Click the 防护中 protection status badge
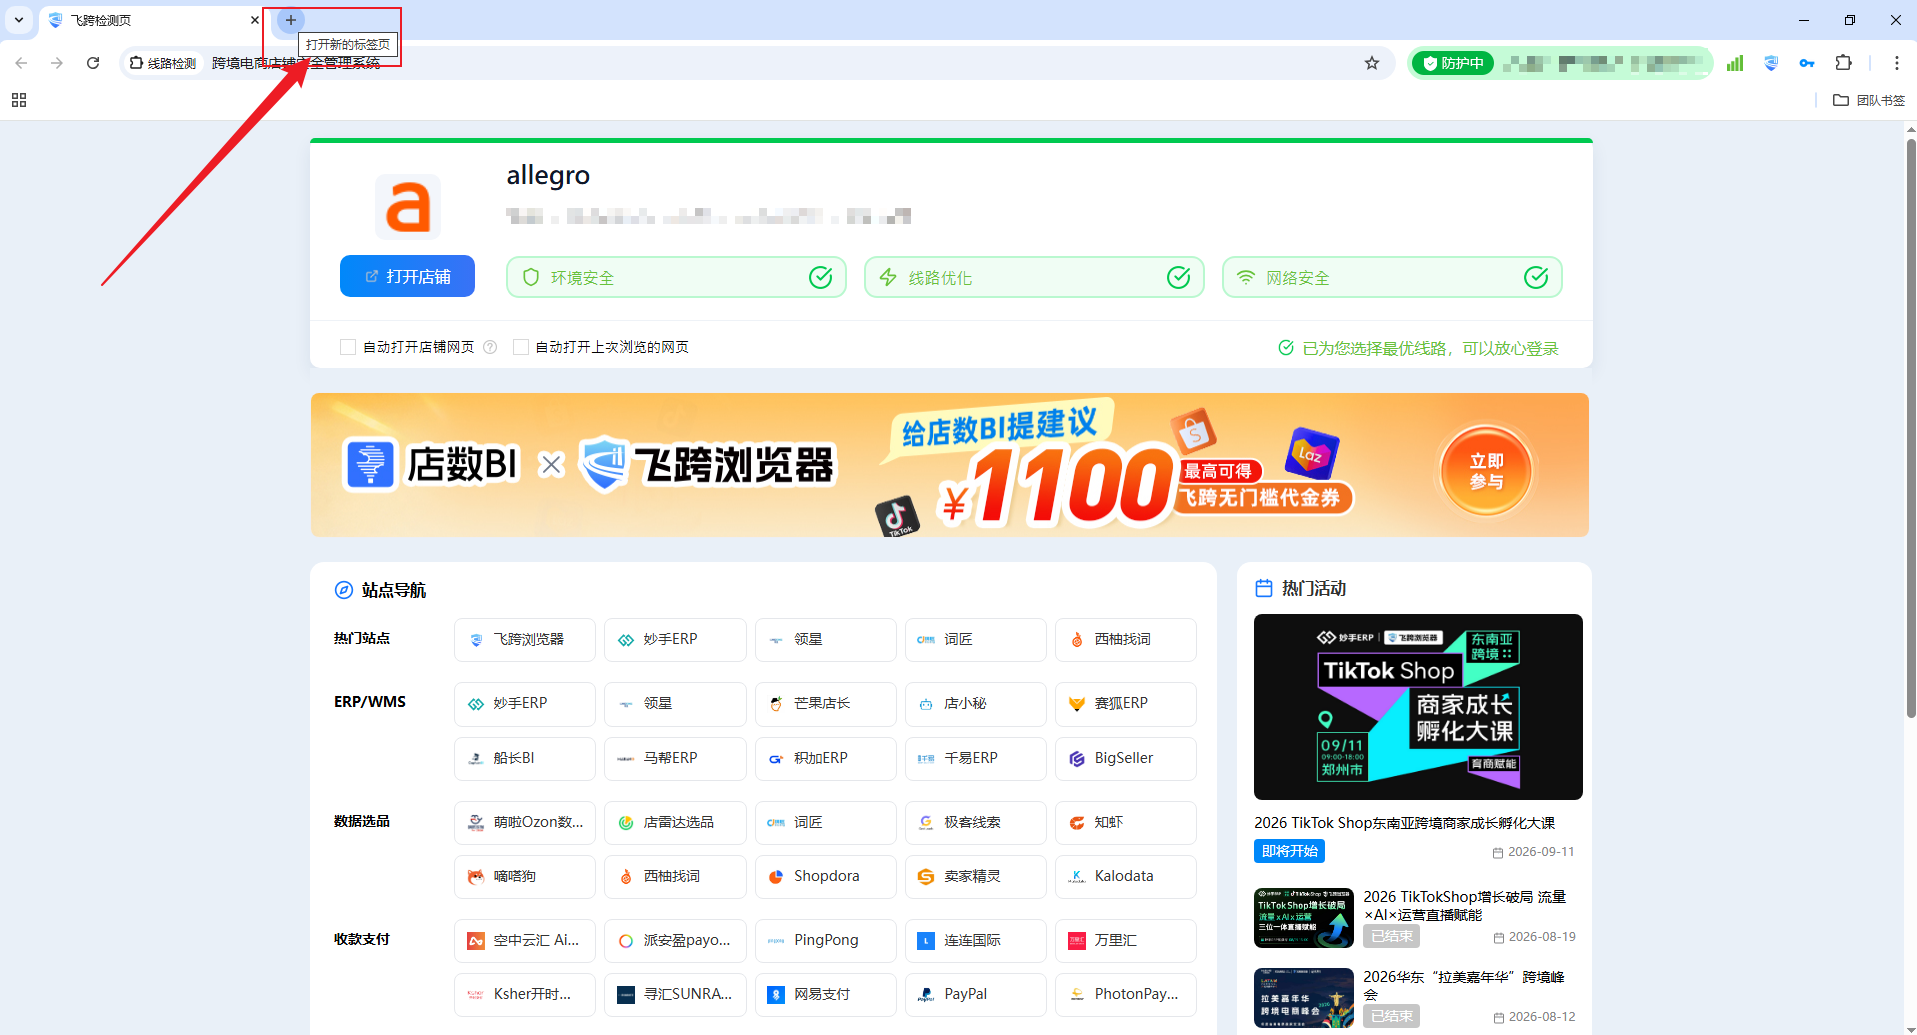1917x1035 pixels. tap(1453, 63)
